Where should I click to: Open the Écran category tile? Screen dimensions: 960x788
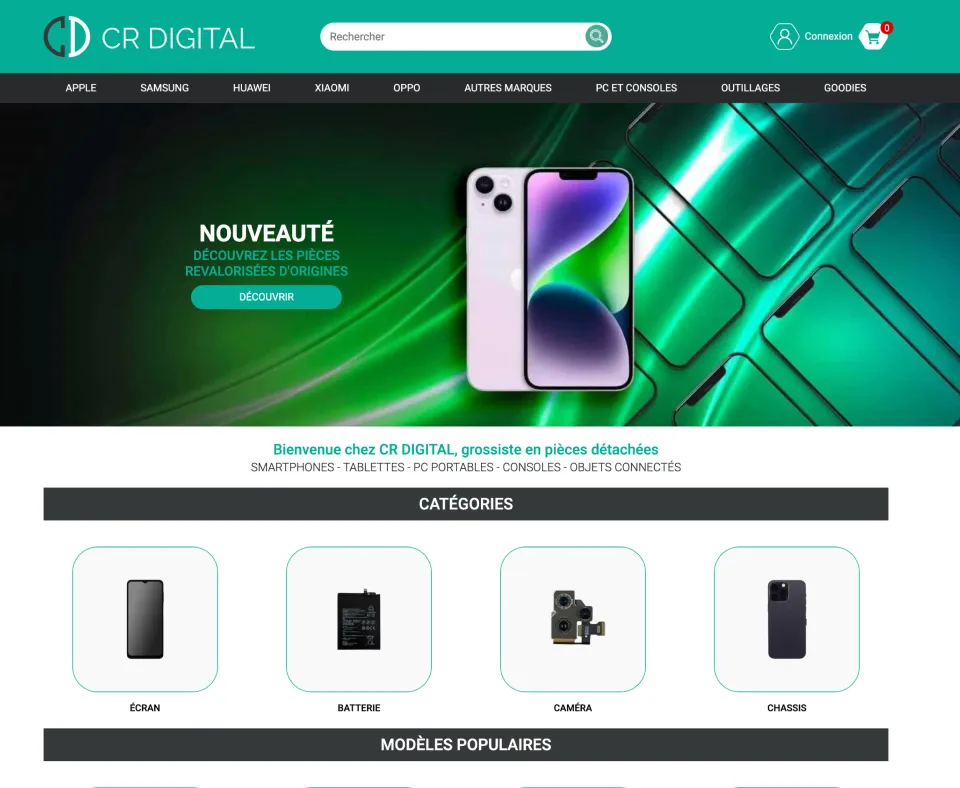pos(145,619)
